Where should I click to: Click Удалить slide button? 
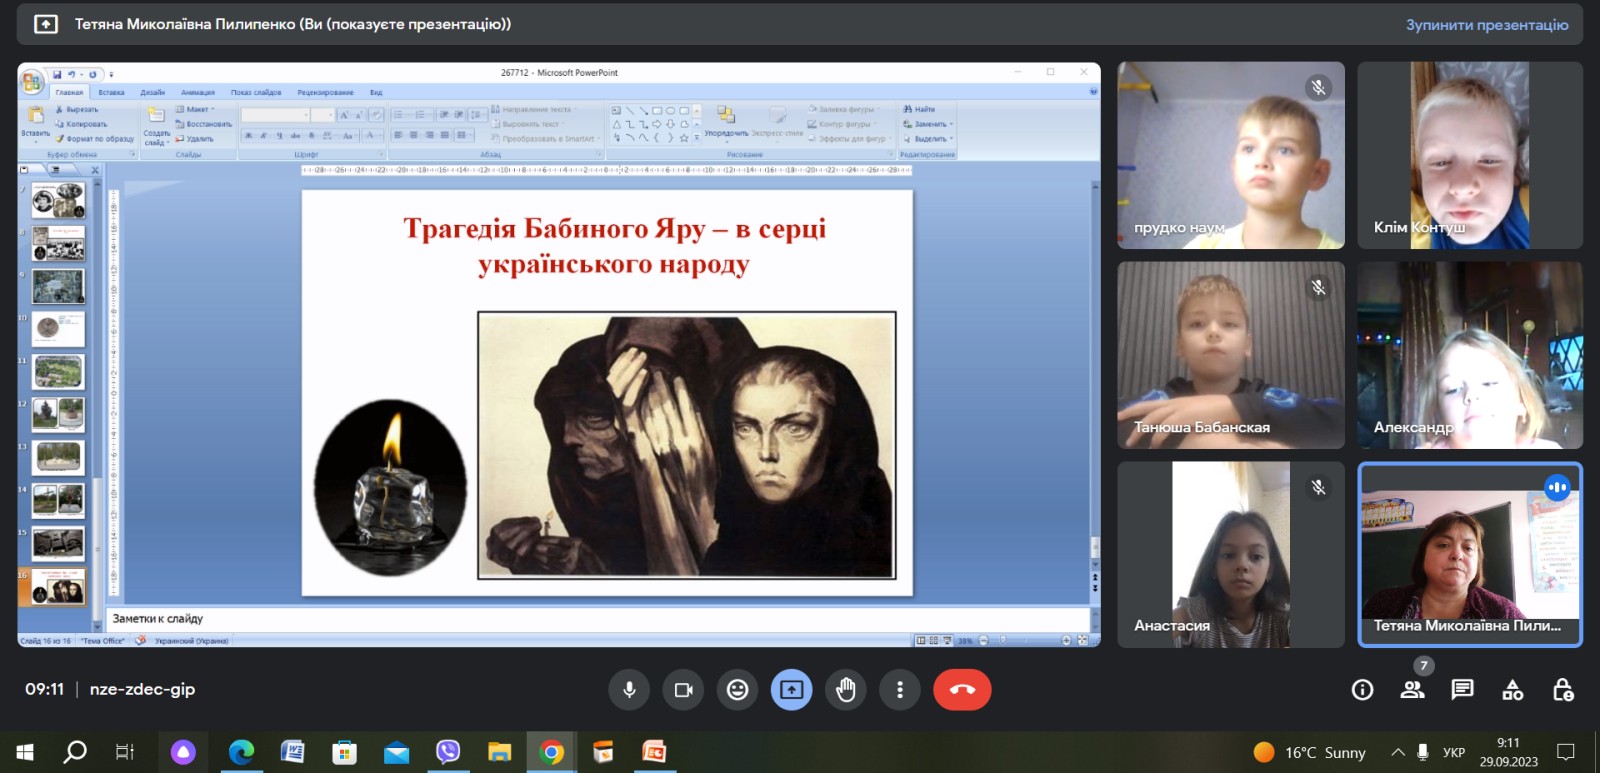tap(195, 139)
